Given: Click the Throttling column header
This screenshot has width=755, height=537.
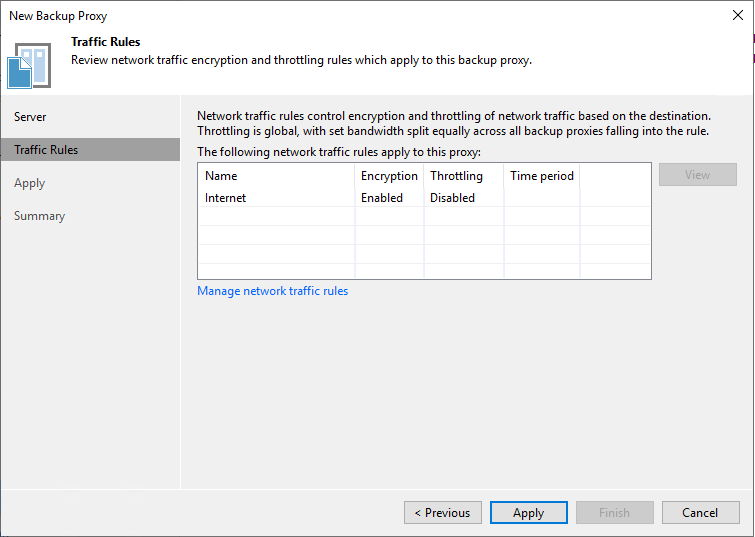Looking at the screenshot, I should pos(456,176).
